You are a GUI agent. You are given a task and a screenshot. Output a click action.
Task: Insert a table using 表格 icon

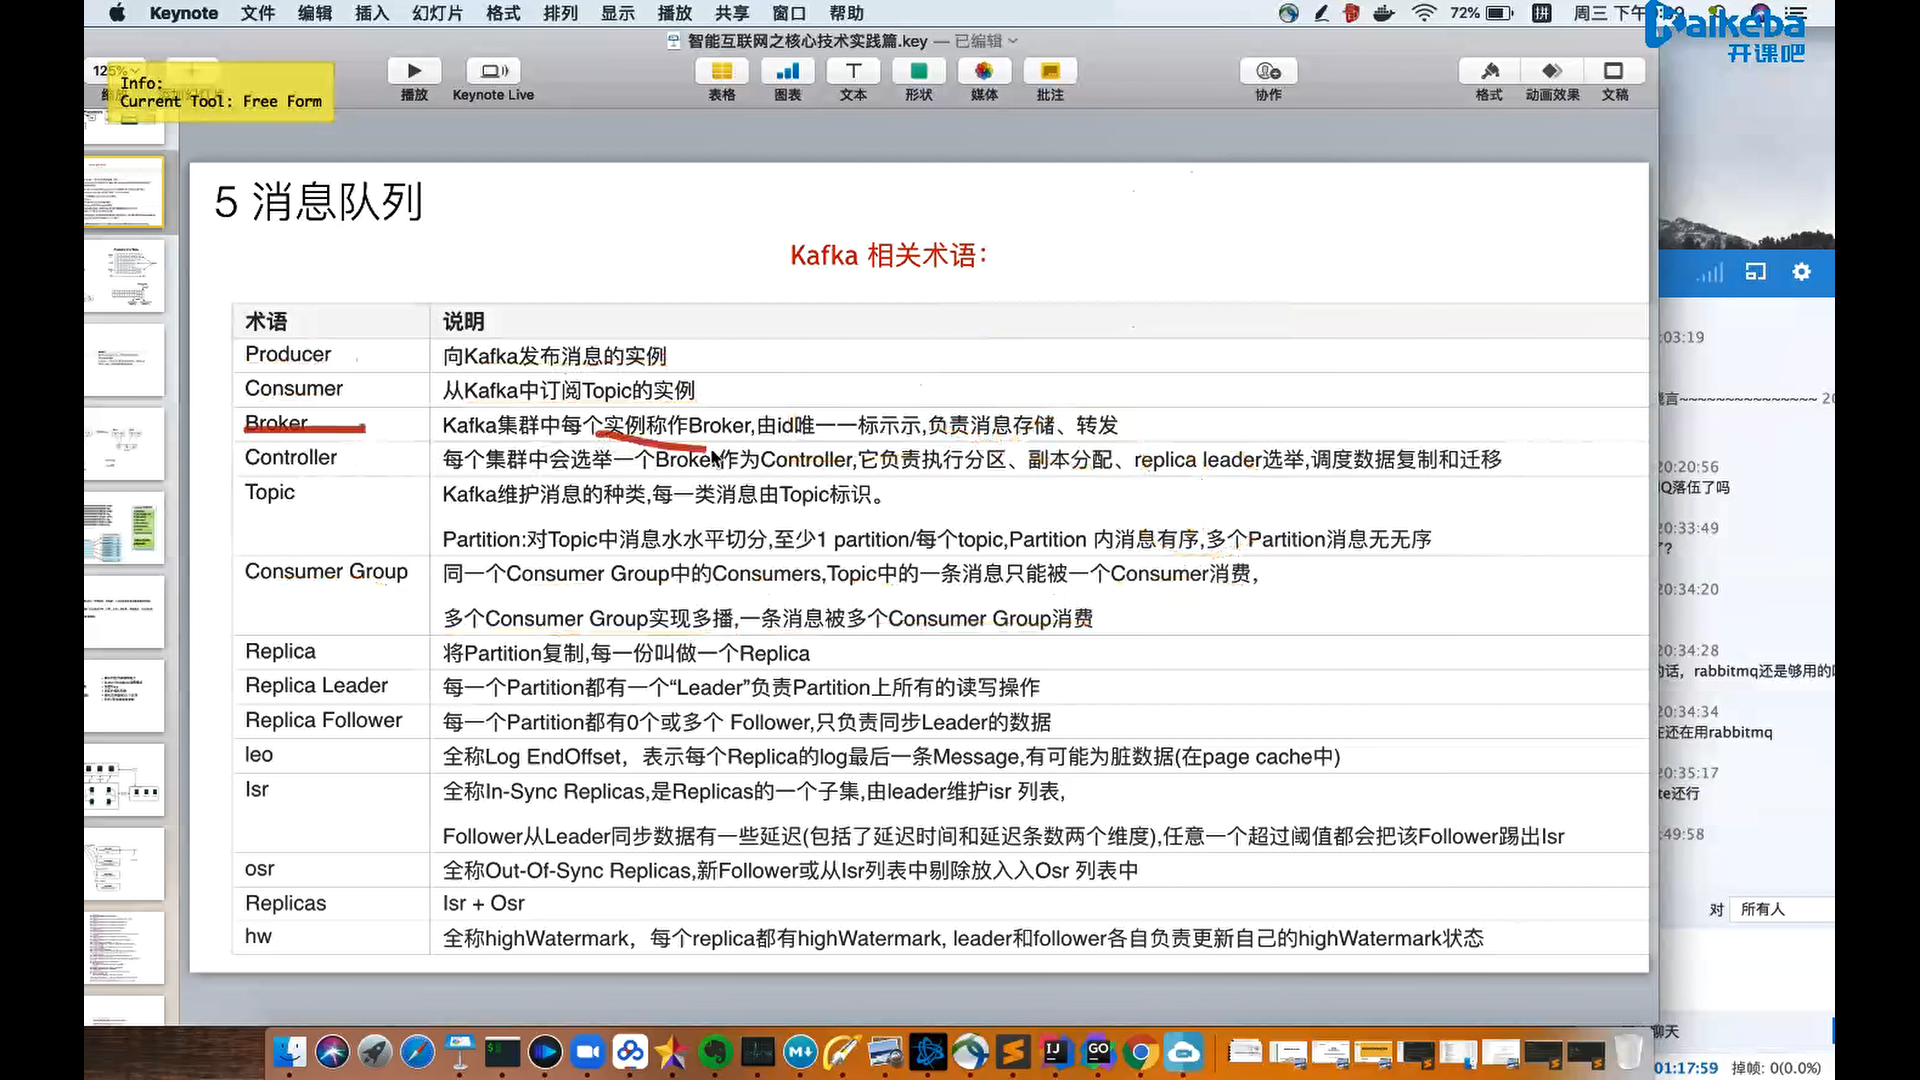point(721,71)
